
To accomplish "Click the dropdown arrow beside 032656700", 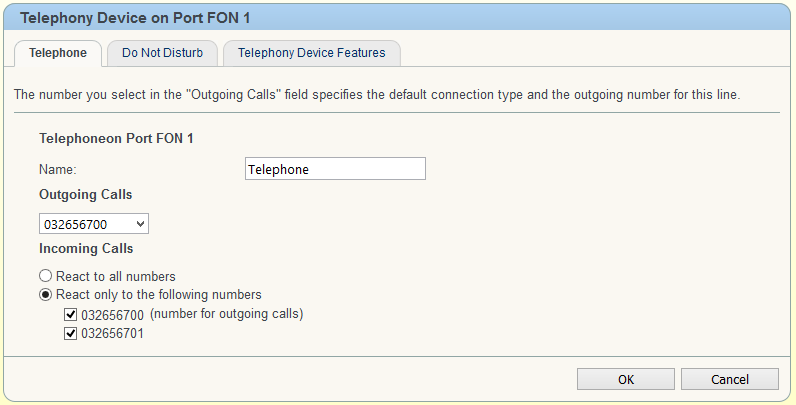I will pyautogui.click(x=140, y=224).
